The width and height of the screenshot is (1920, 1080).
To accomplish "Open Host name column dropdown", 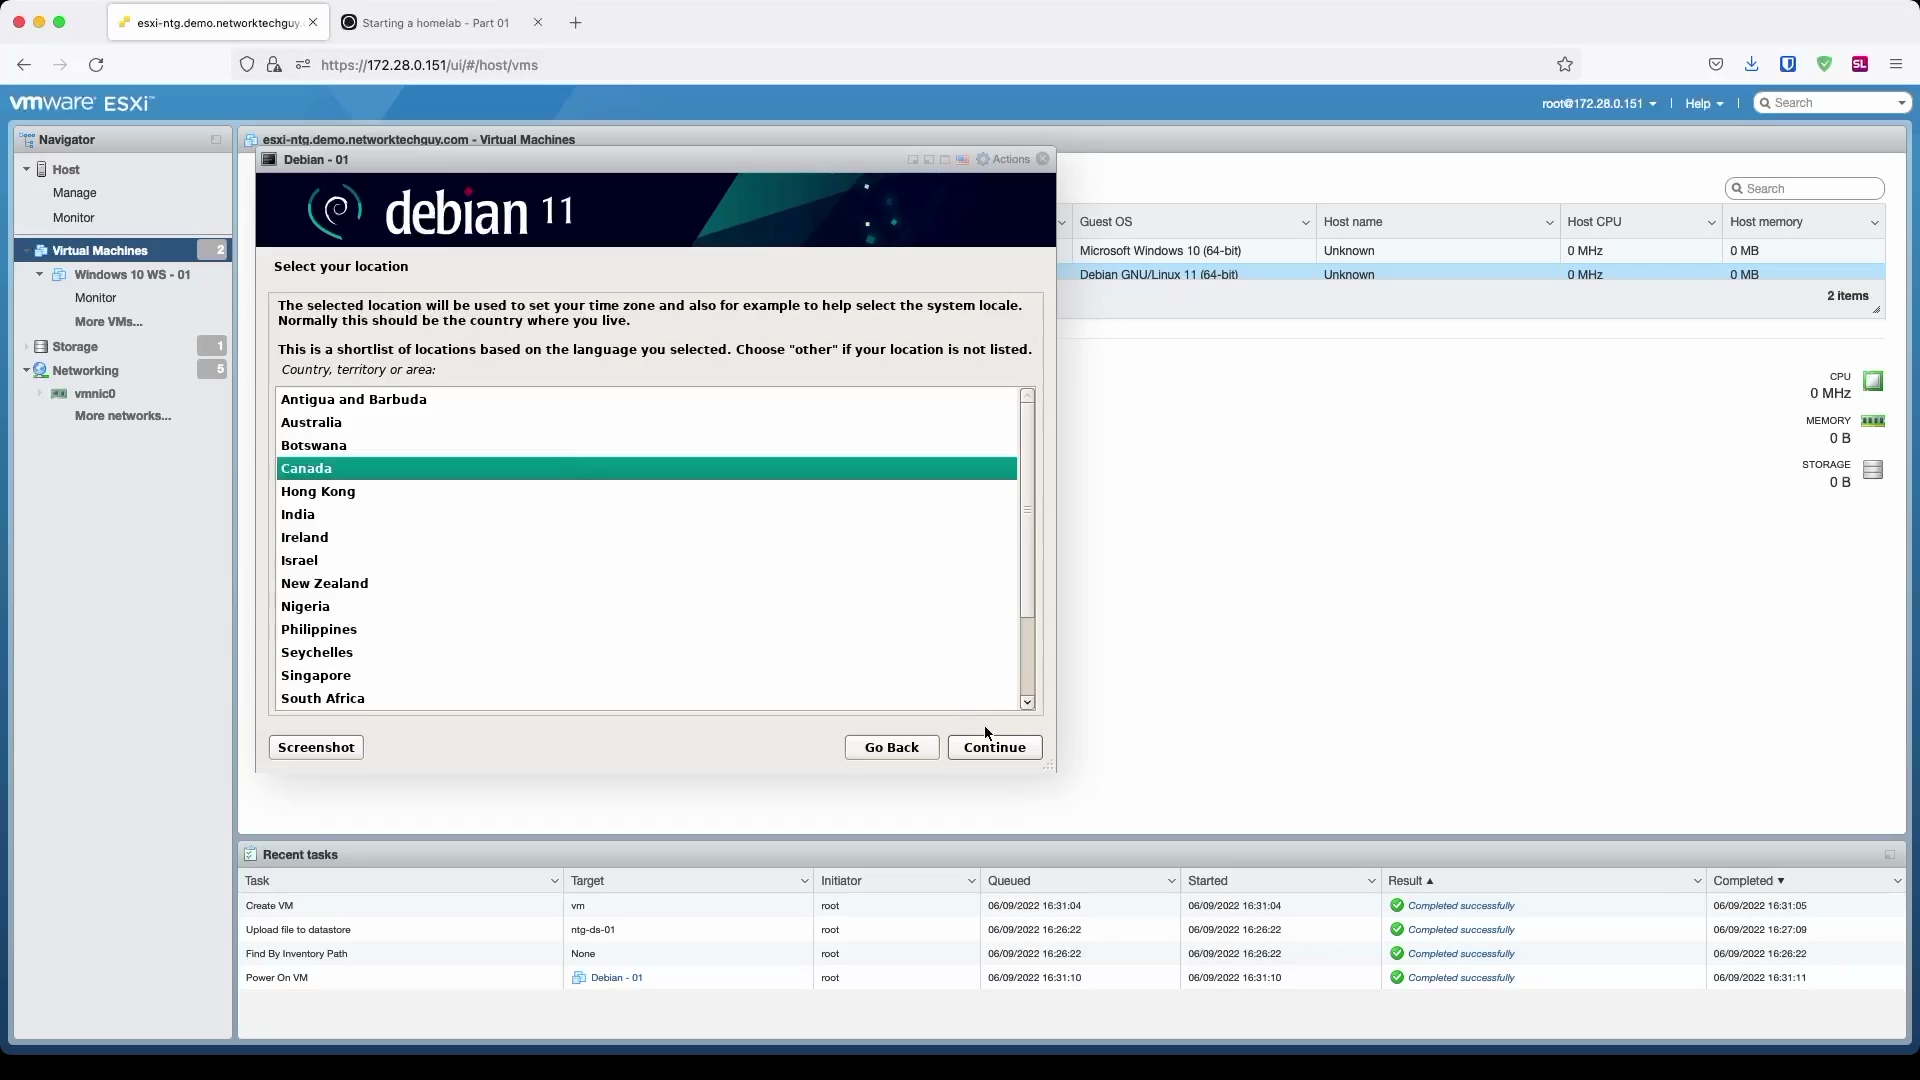I will pyautogui.click(x=1549, y=222).
